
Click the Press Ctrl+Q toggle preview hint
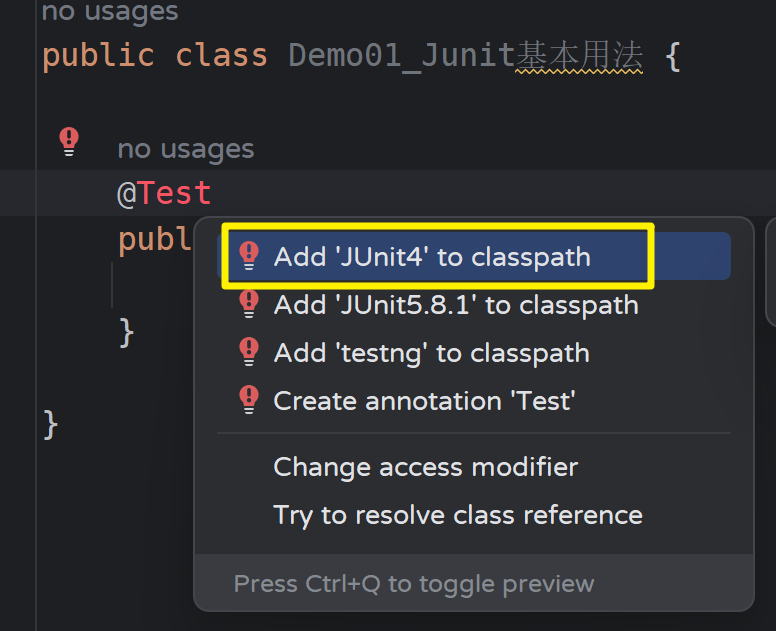(414, 584)
